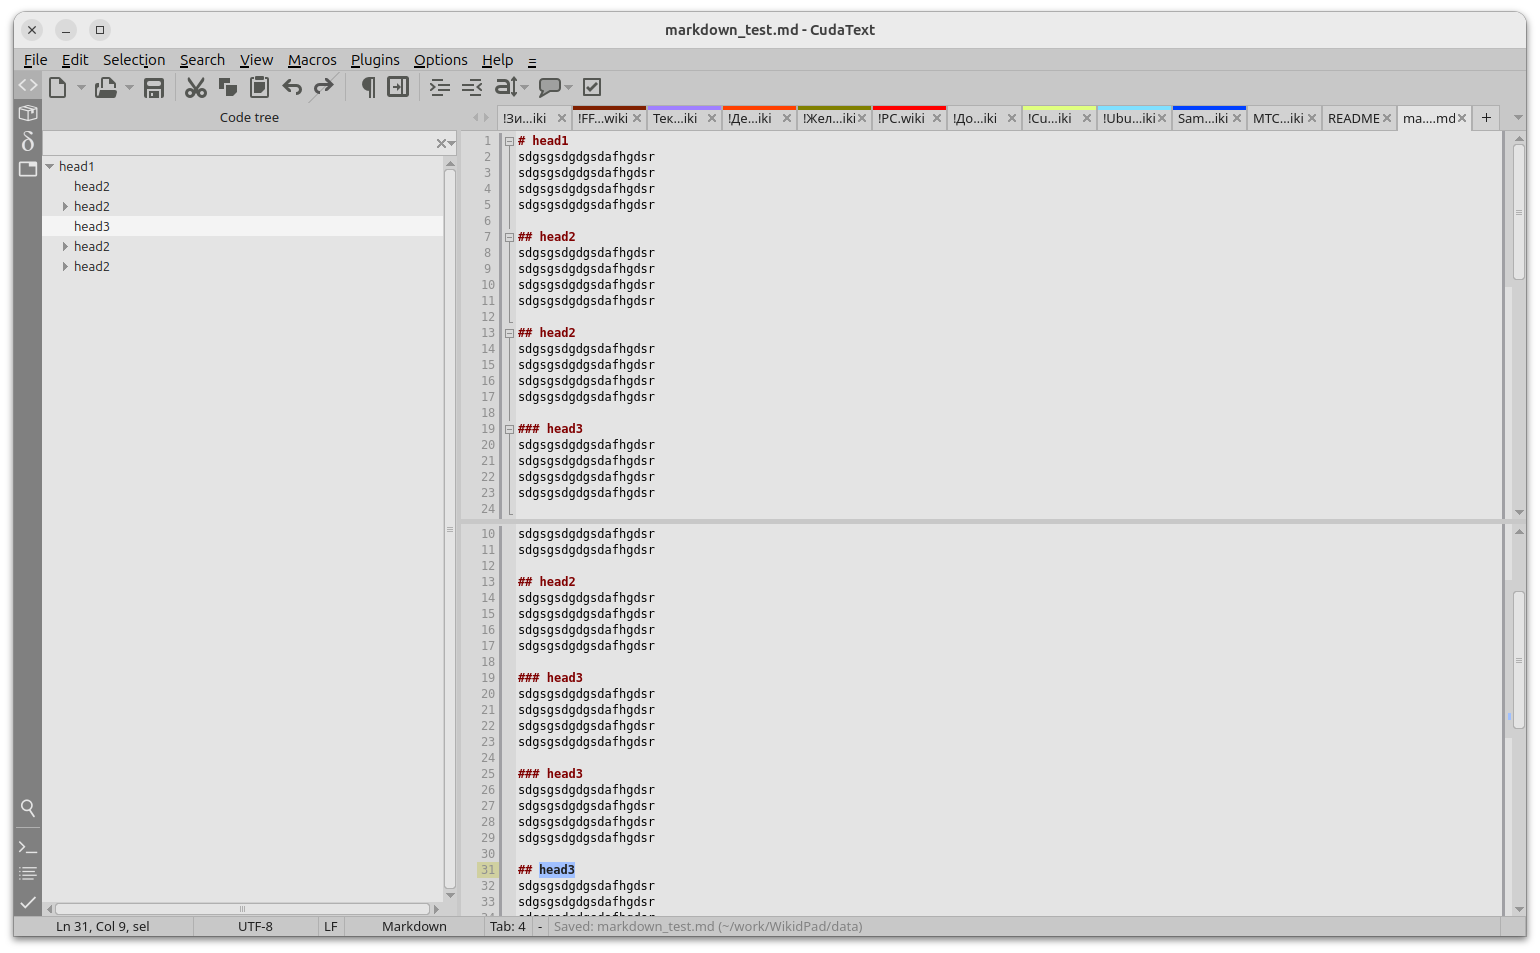Click the Redo arrow icon
The image size is (1540, 953).
coord(323,88)
